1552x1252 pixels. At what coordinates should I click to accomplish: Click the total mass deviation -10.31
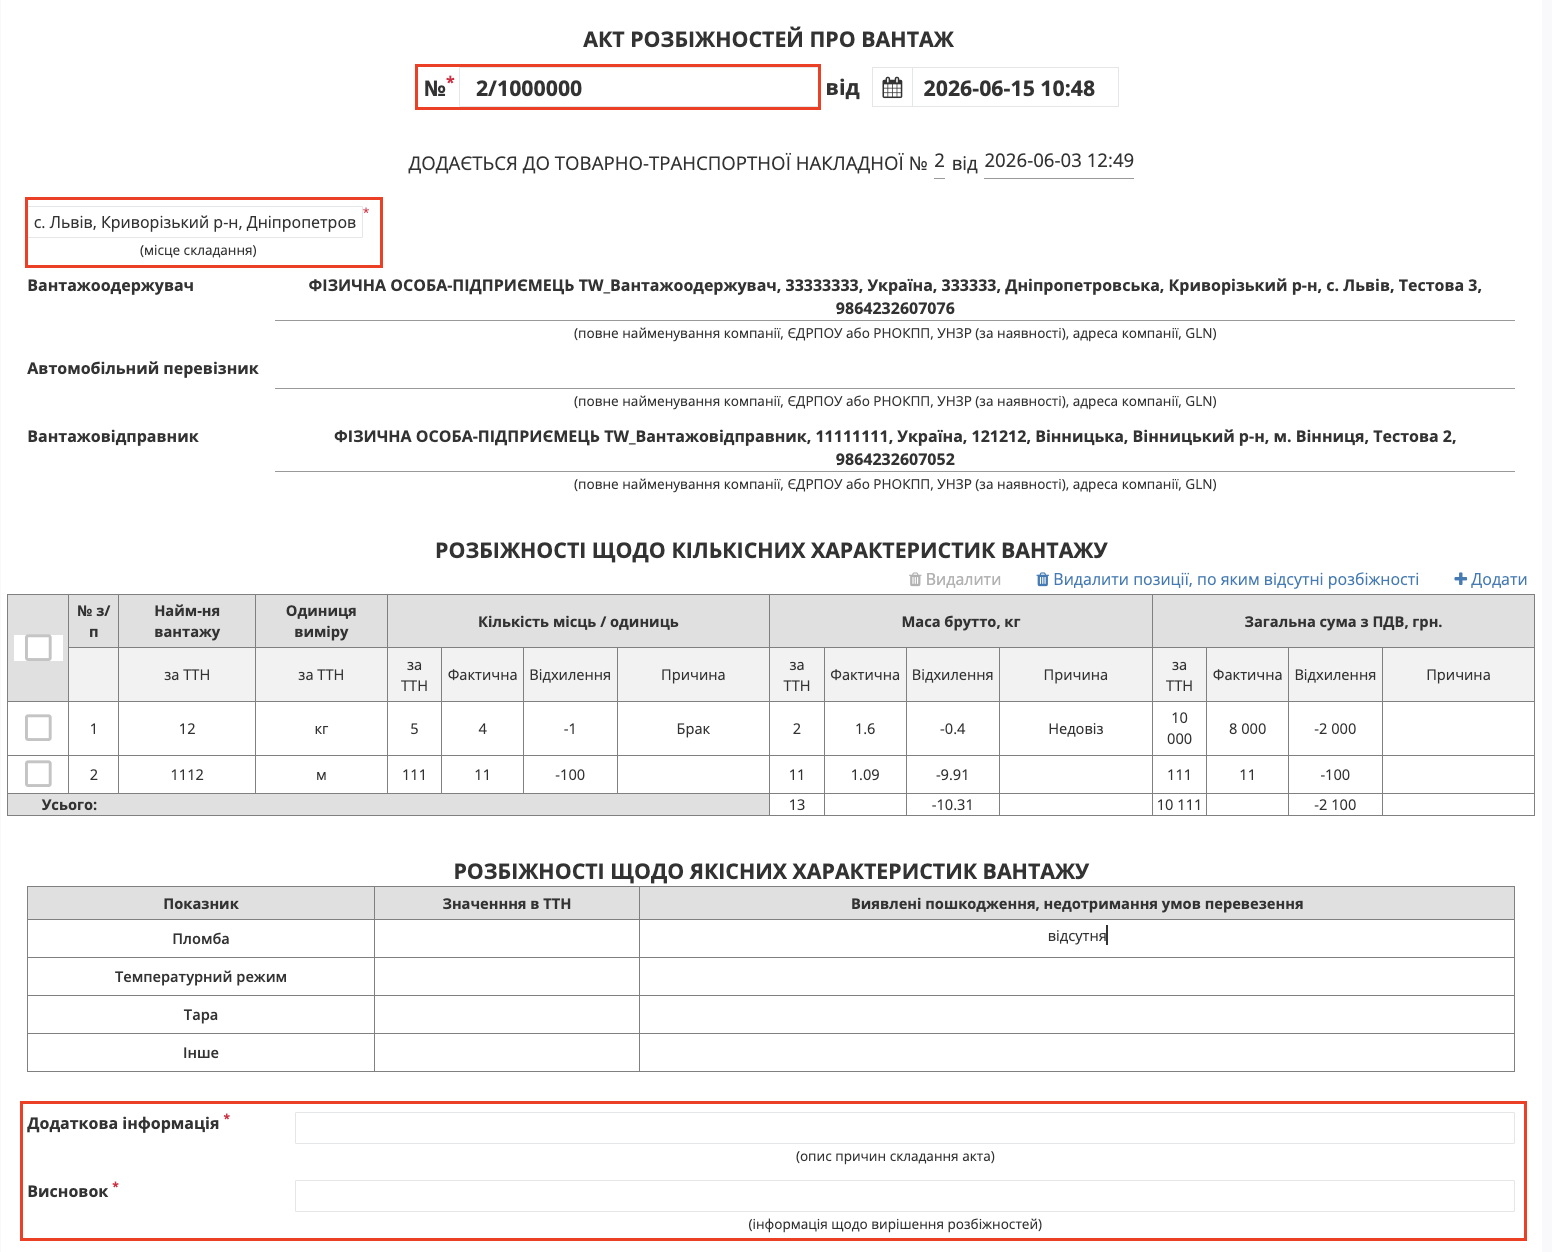tap(952, 805)
